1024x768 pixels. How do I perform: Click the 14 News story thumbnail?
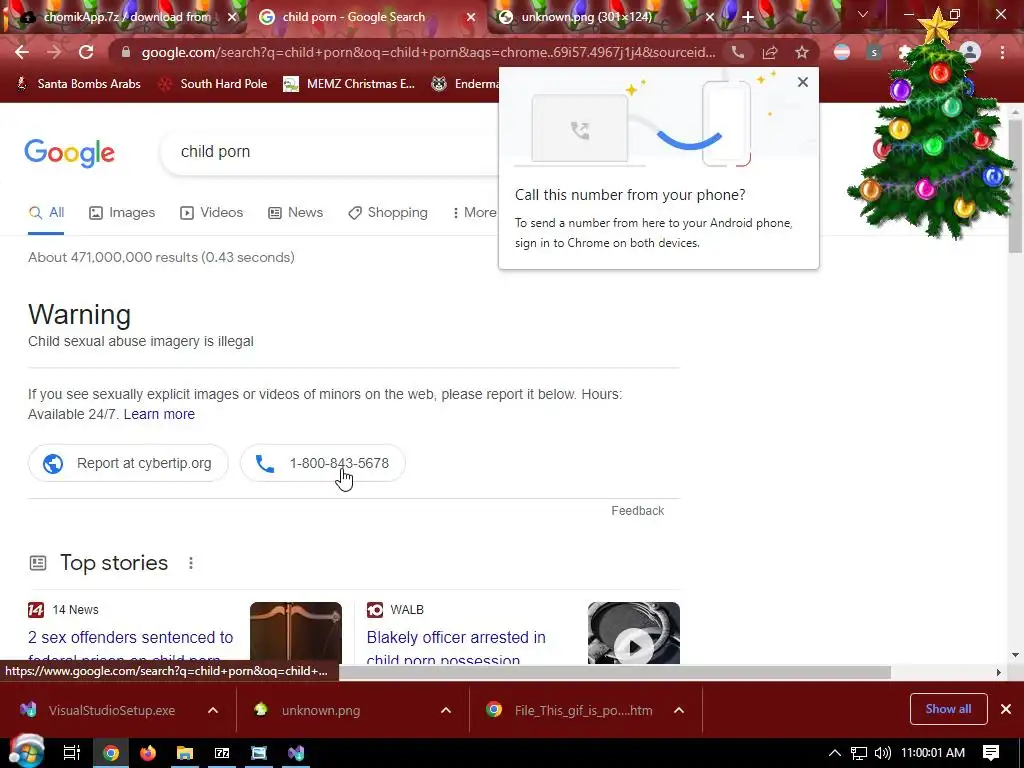click(296, 633)
